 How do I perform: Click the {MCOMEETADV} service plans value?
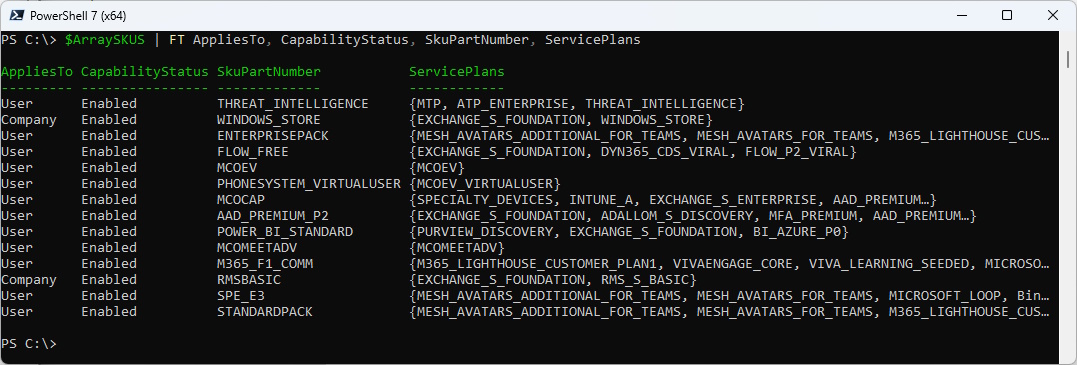coord(457,248)
